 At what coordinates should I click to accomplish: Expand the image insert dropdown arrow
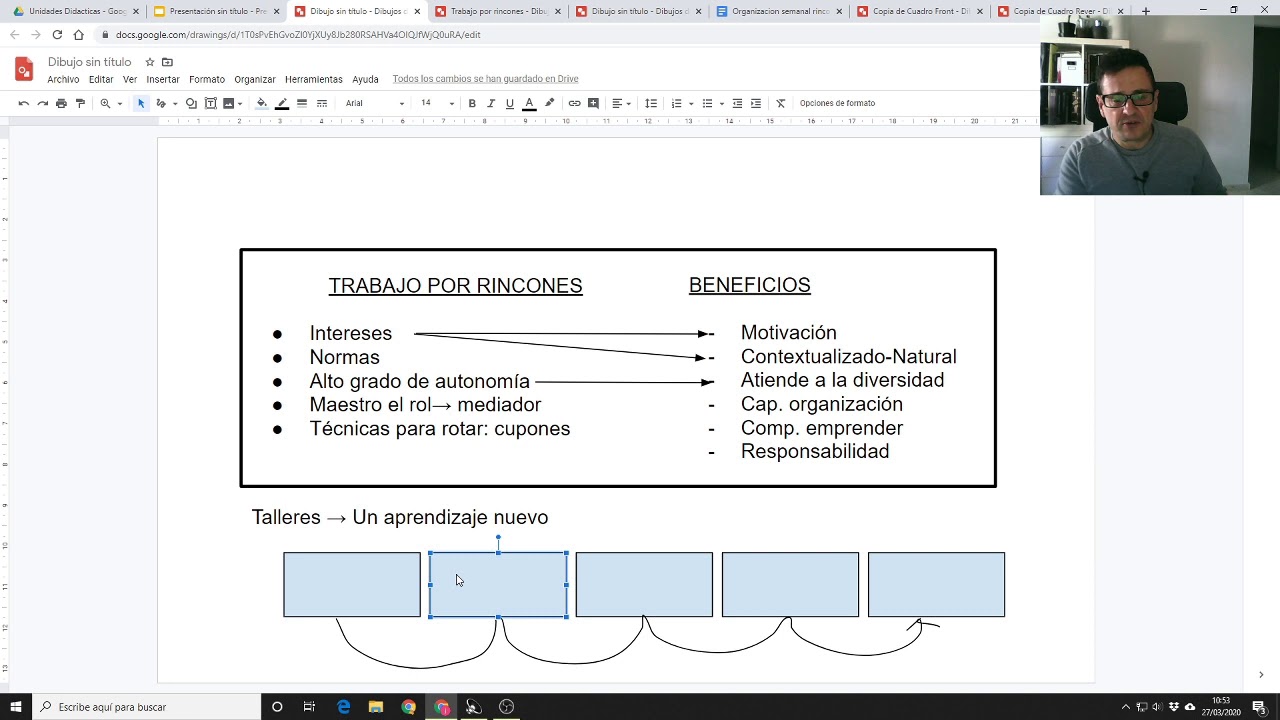239,103
